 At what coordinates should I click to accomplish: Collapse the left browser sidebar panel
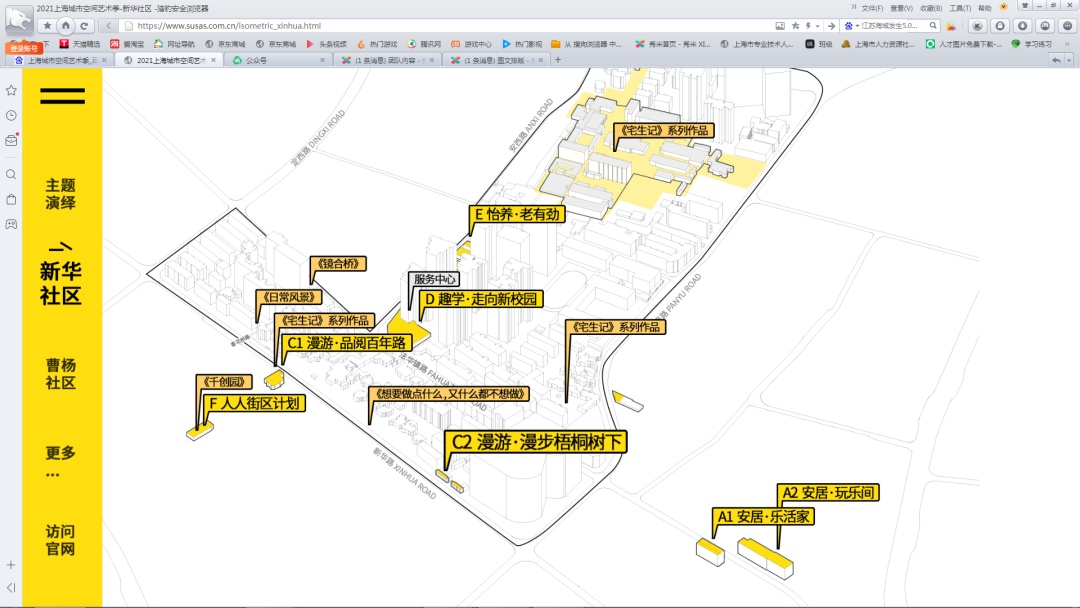click(x=11, y=587)
